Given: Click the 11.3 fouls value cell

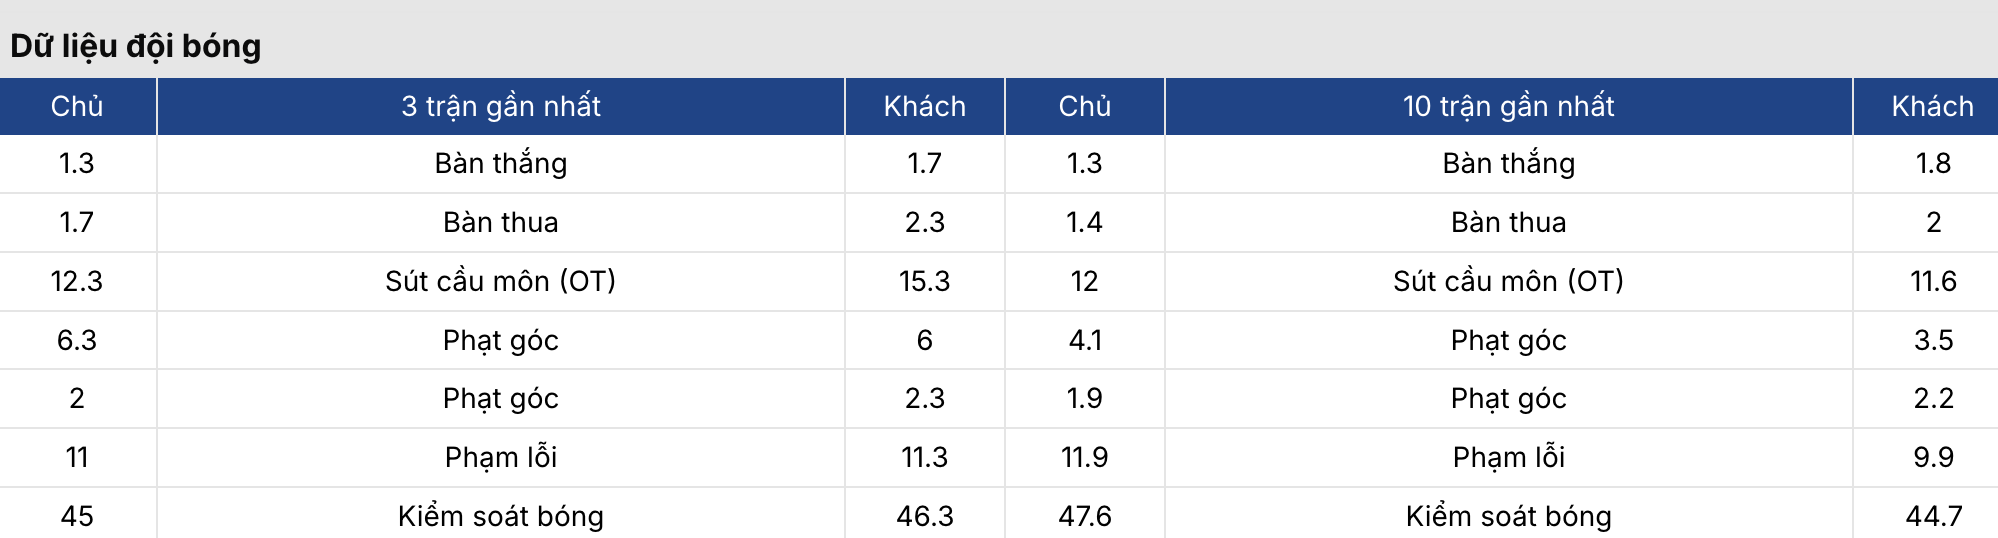Looking at the screenshot, I should (x=924, y=457).
